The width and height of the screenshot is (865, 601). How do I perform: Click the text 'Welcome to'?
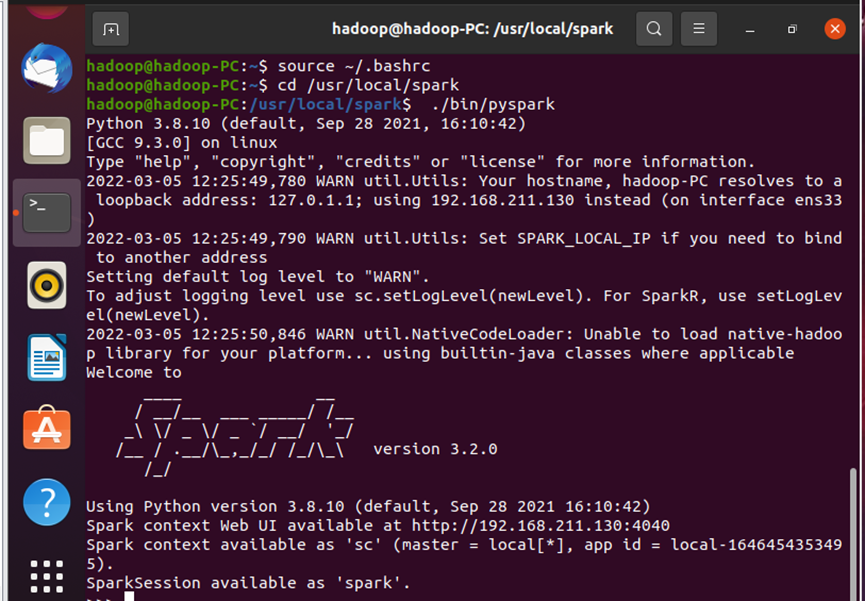(x=134, y=373)
